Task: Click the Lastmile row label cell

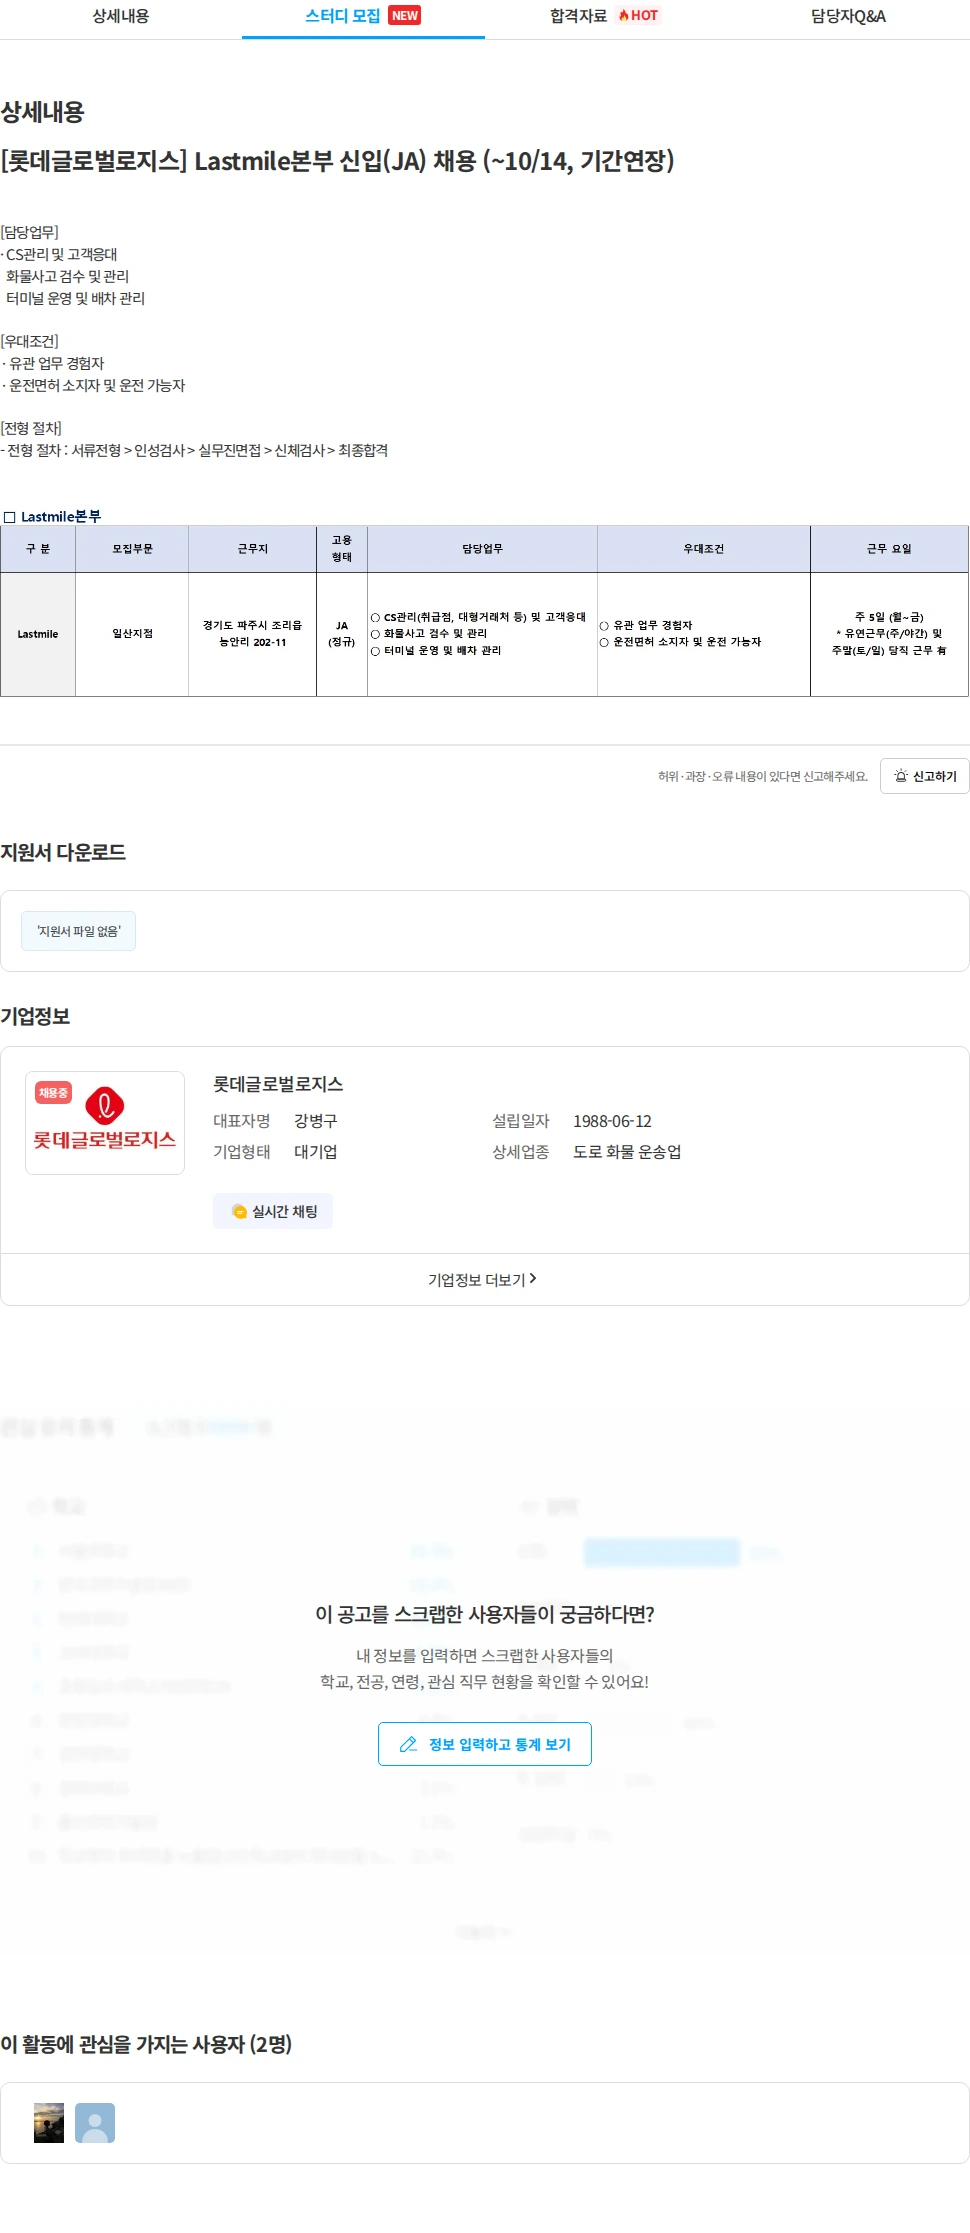Action: click(38, 634)
